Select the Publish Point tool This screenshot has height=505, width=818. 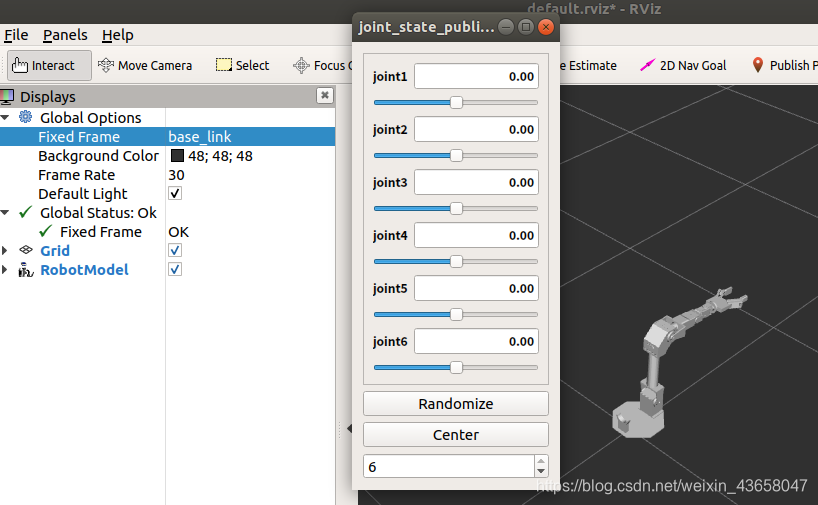(784, 65)
